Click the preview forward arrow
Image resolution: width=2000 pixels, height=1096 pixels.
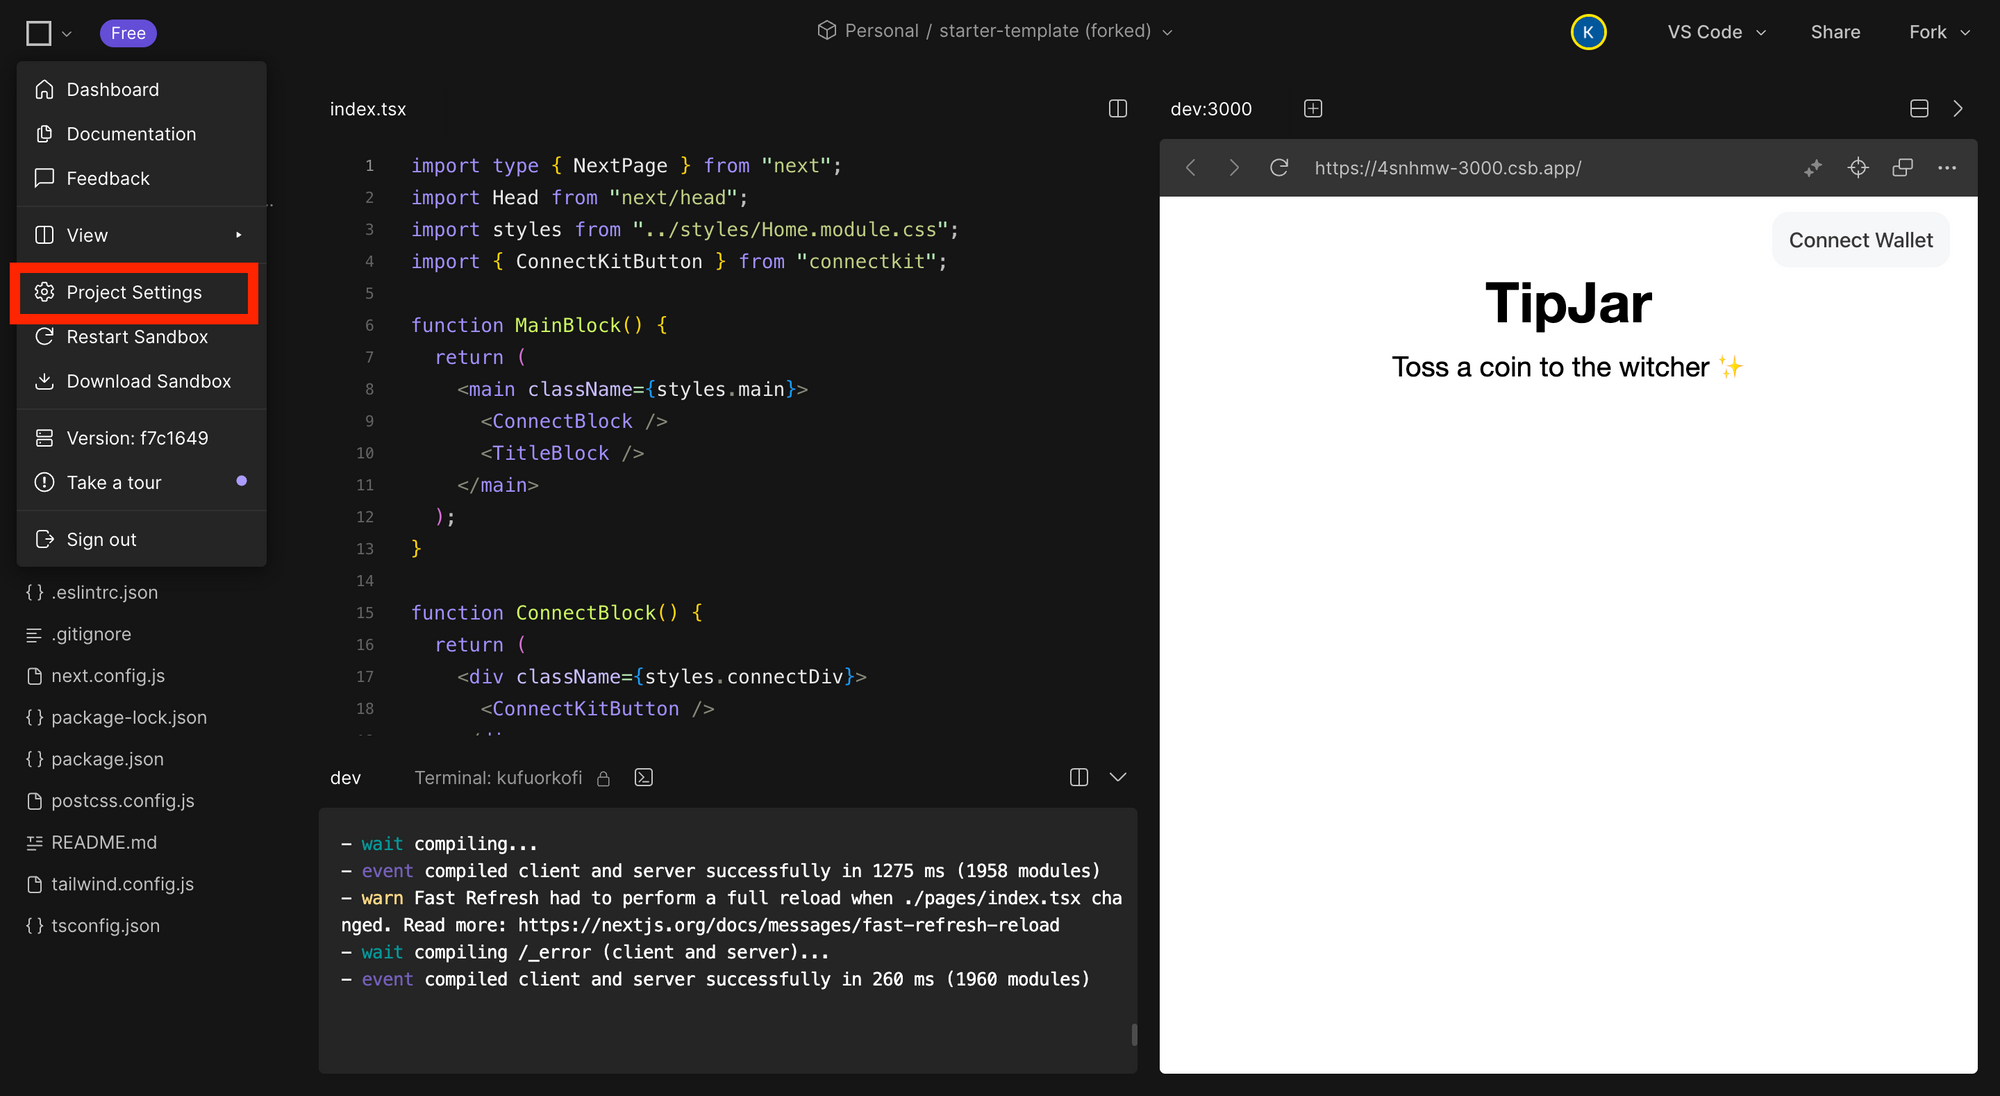[1234, 167]
